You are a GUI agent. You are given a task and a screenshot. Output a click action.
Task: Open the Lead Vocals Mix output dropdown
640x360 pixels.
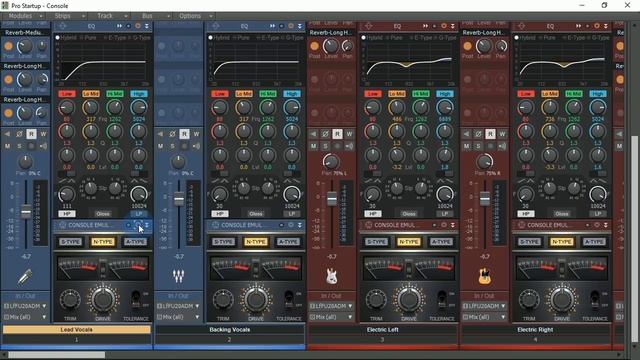(25, 317)
